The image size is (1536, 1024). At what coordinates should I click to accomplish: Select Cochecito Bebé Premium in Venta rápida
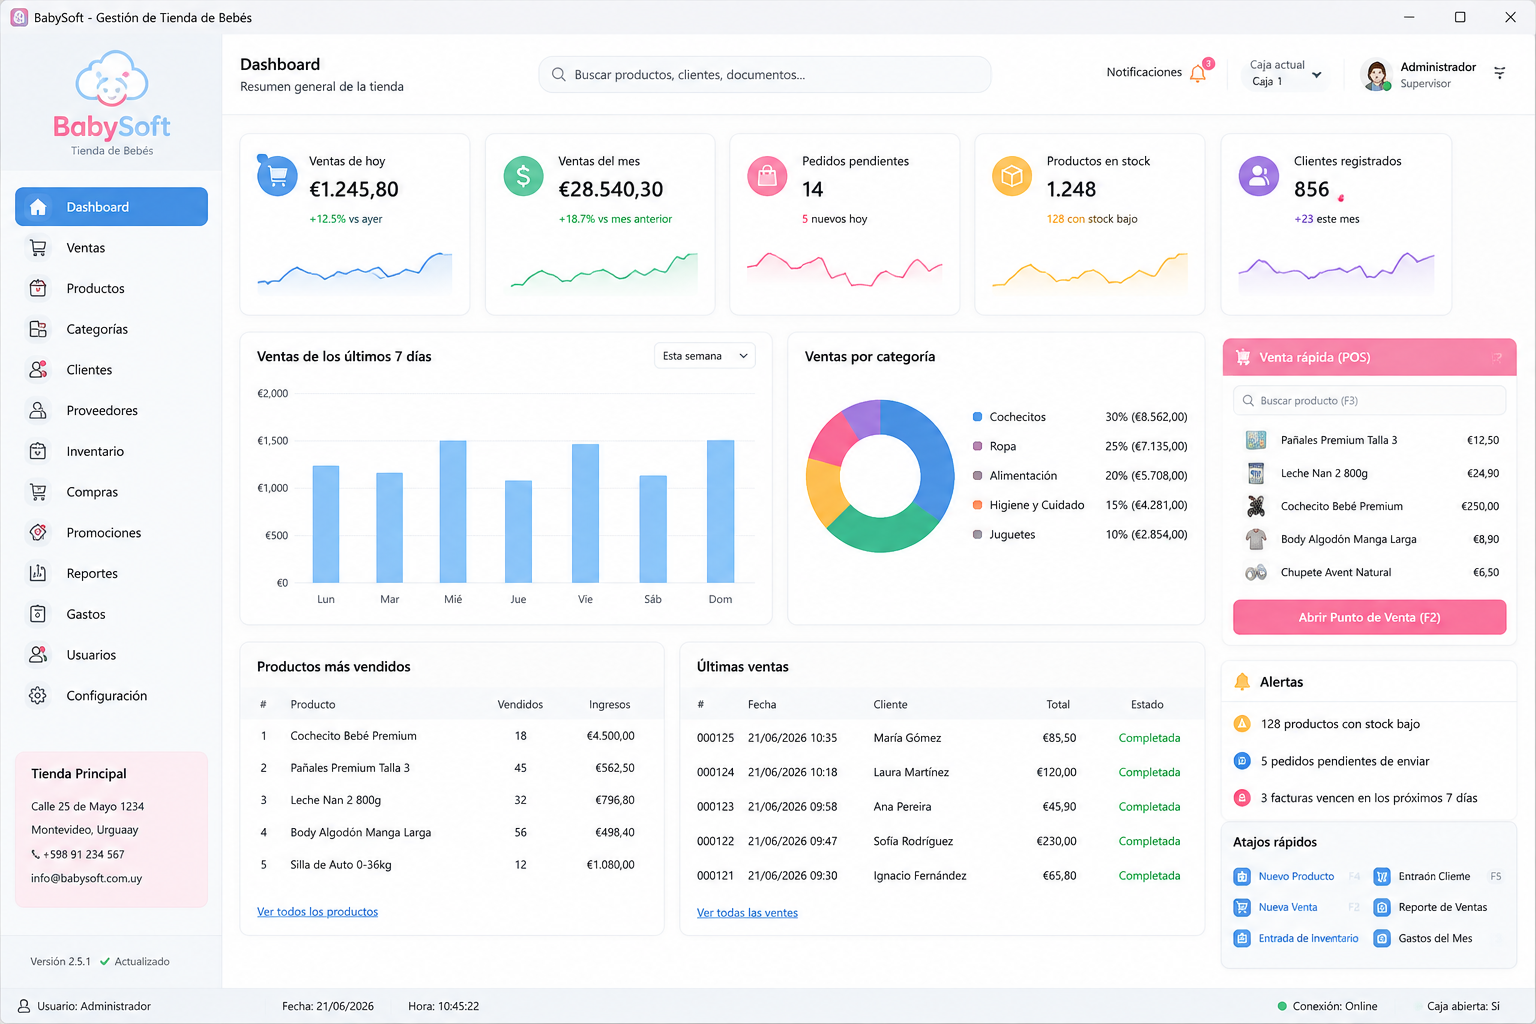tap(1369, 506)
